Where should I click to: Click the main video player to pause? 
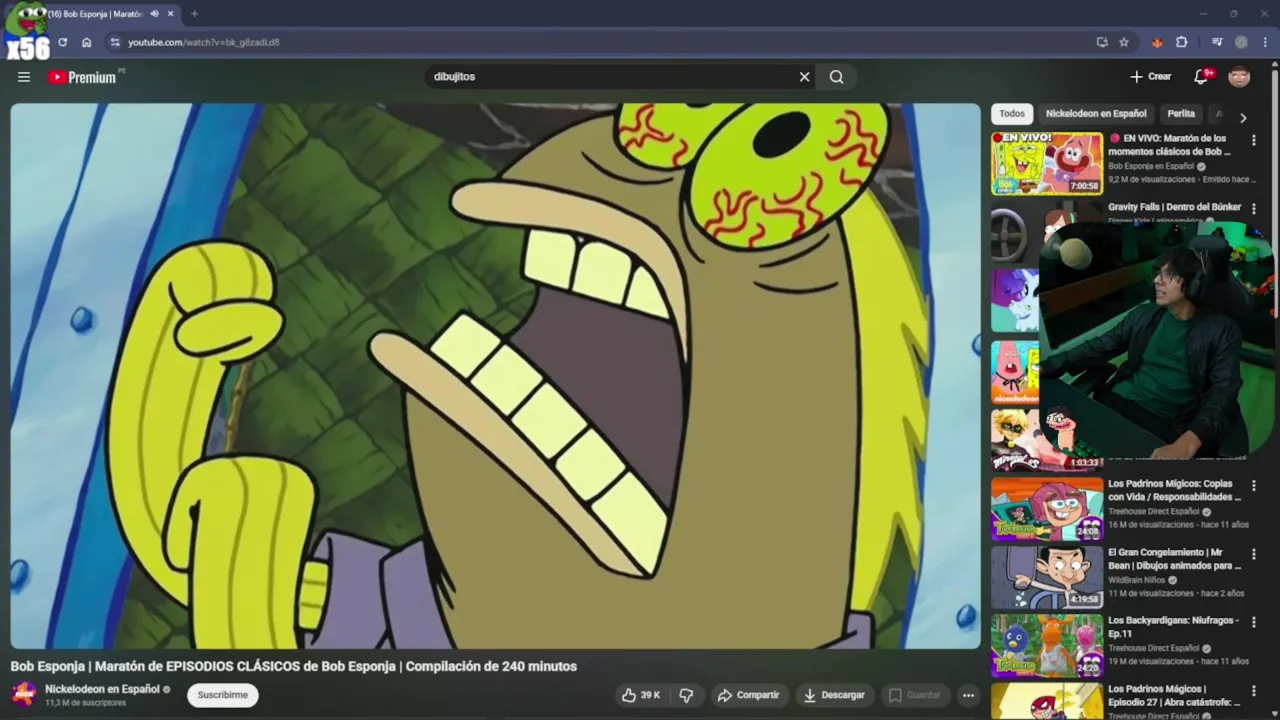pos(495,376)
